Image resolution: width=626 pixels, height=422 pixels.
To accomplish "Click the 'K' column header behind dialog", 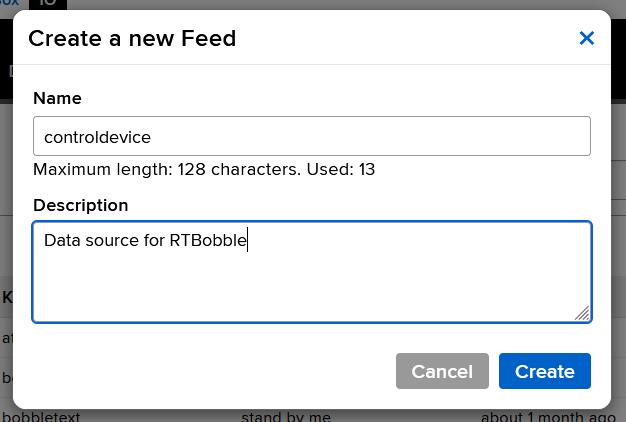I will point(7,297).
